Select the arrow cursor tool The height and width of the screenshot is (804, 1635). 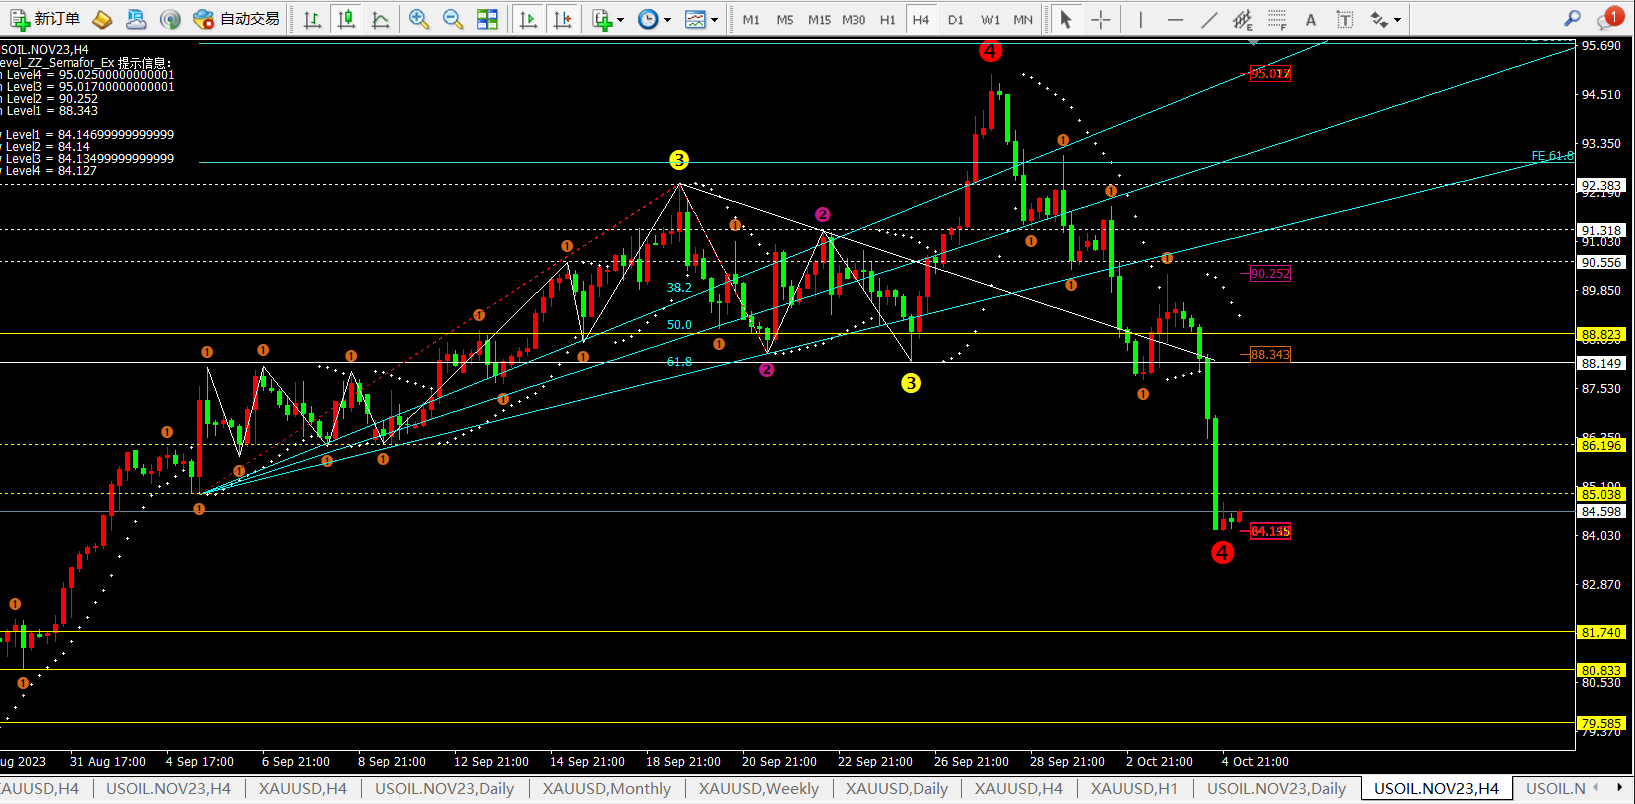pyautogui.click(x=1066, y=19)
